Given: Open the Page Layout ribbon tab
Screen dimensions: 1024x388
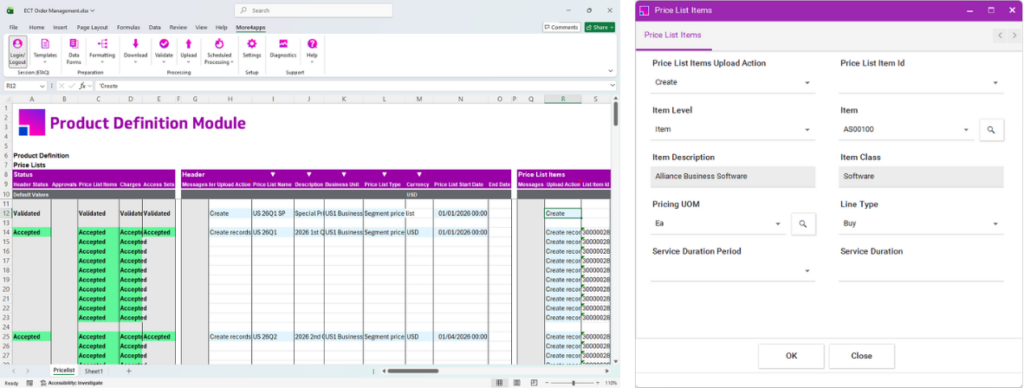Looking at the screenshot, I should pyautogui.click(x=92, y=27).
